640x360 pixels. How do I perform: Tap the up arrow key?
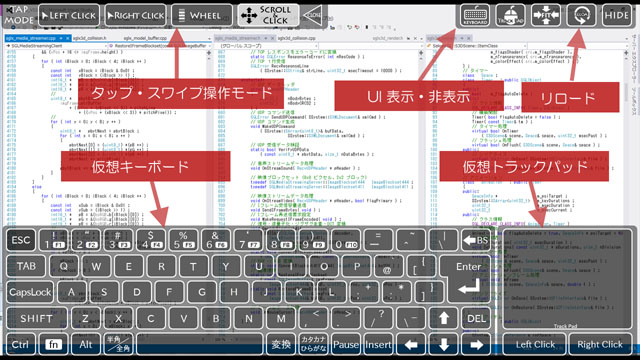point(444,318)
